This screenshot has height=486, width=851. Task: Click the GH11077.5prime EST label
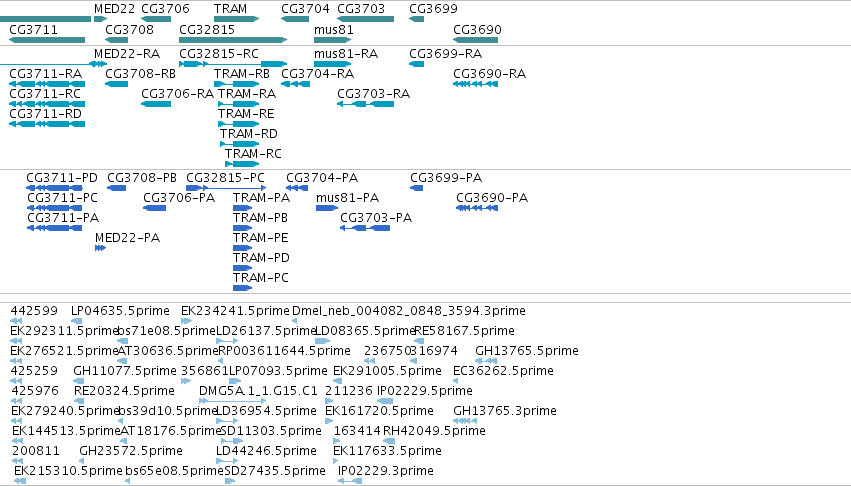tap(125, 371)
